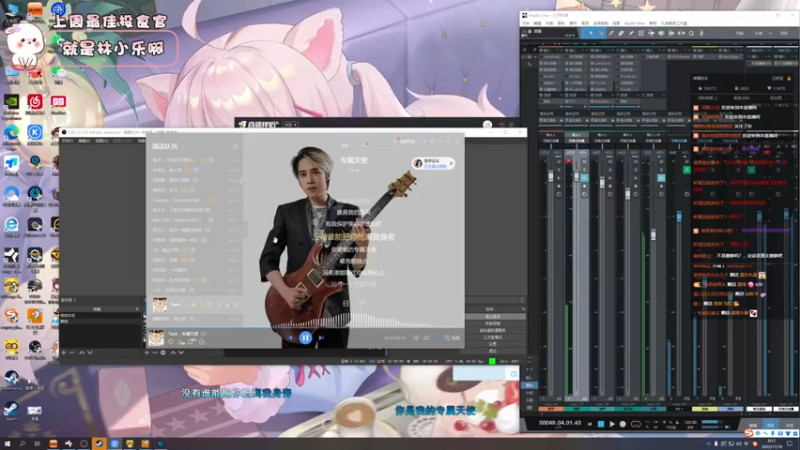Select the FX 1 channel label

pos(679,409)
